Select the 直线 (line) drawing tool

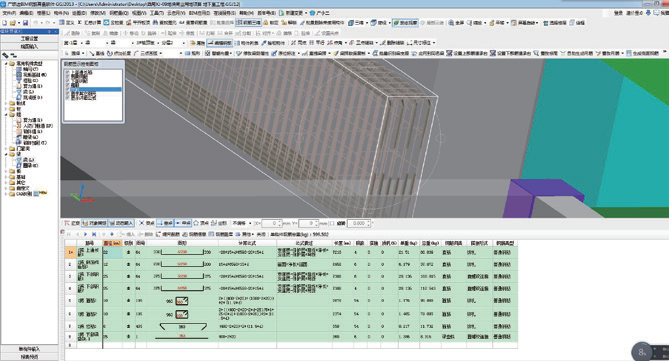point(97,53)
